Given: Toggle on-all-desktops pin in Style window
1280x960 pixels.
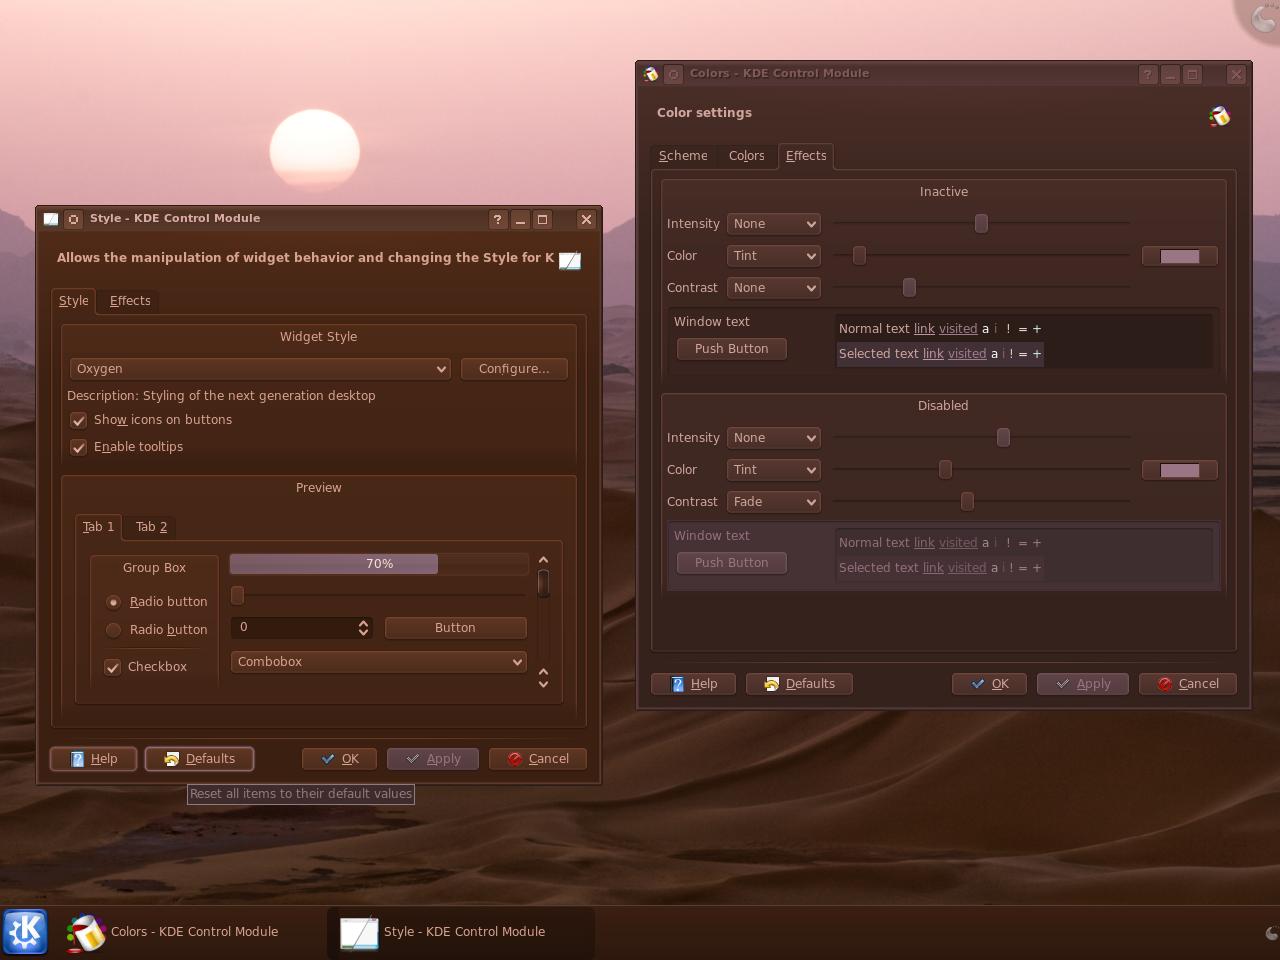Looking at the screenshot, I should click(x=74, y=219).
